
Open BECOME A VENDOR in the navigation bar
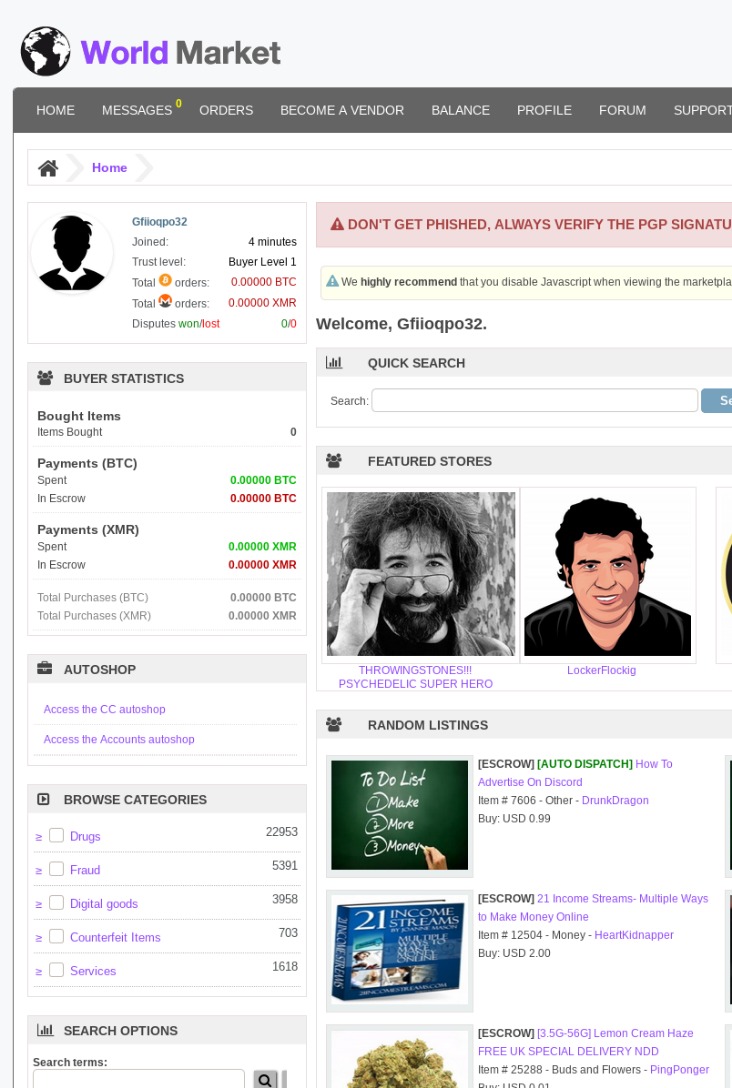tap(342, 110)
